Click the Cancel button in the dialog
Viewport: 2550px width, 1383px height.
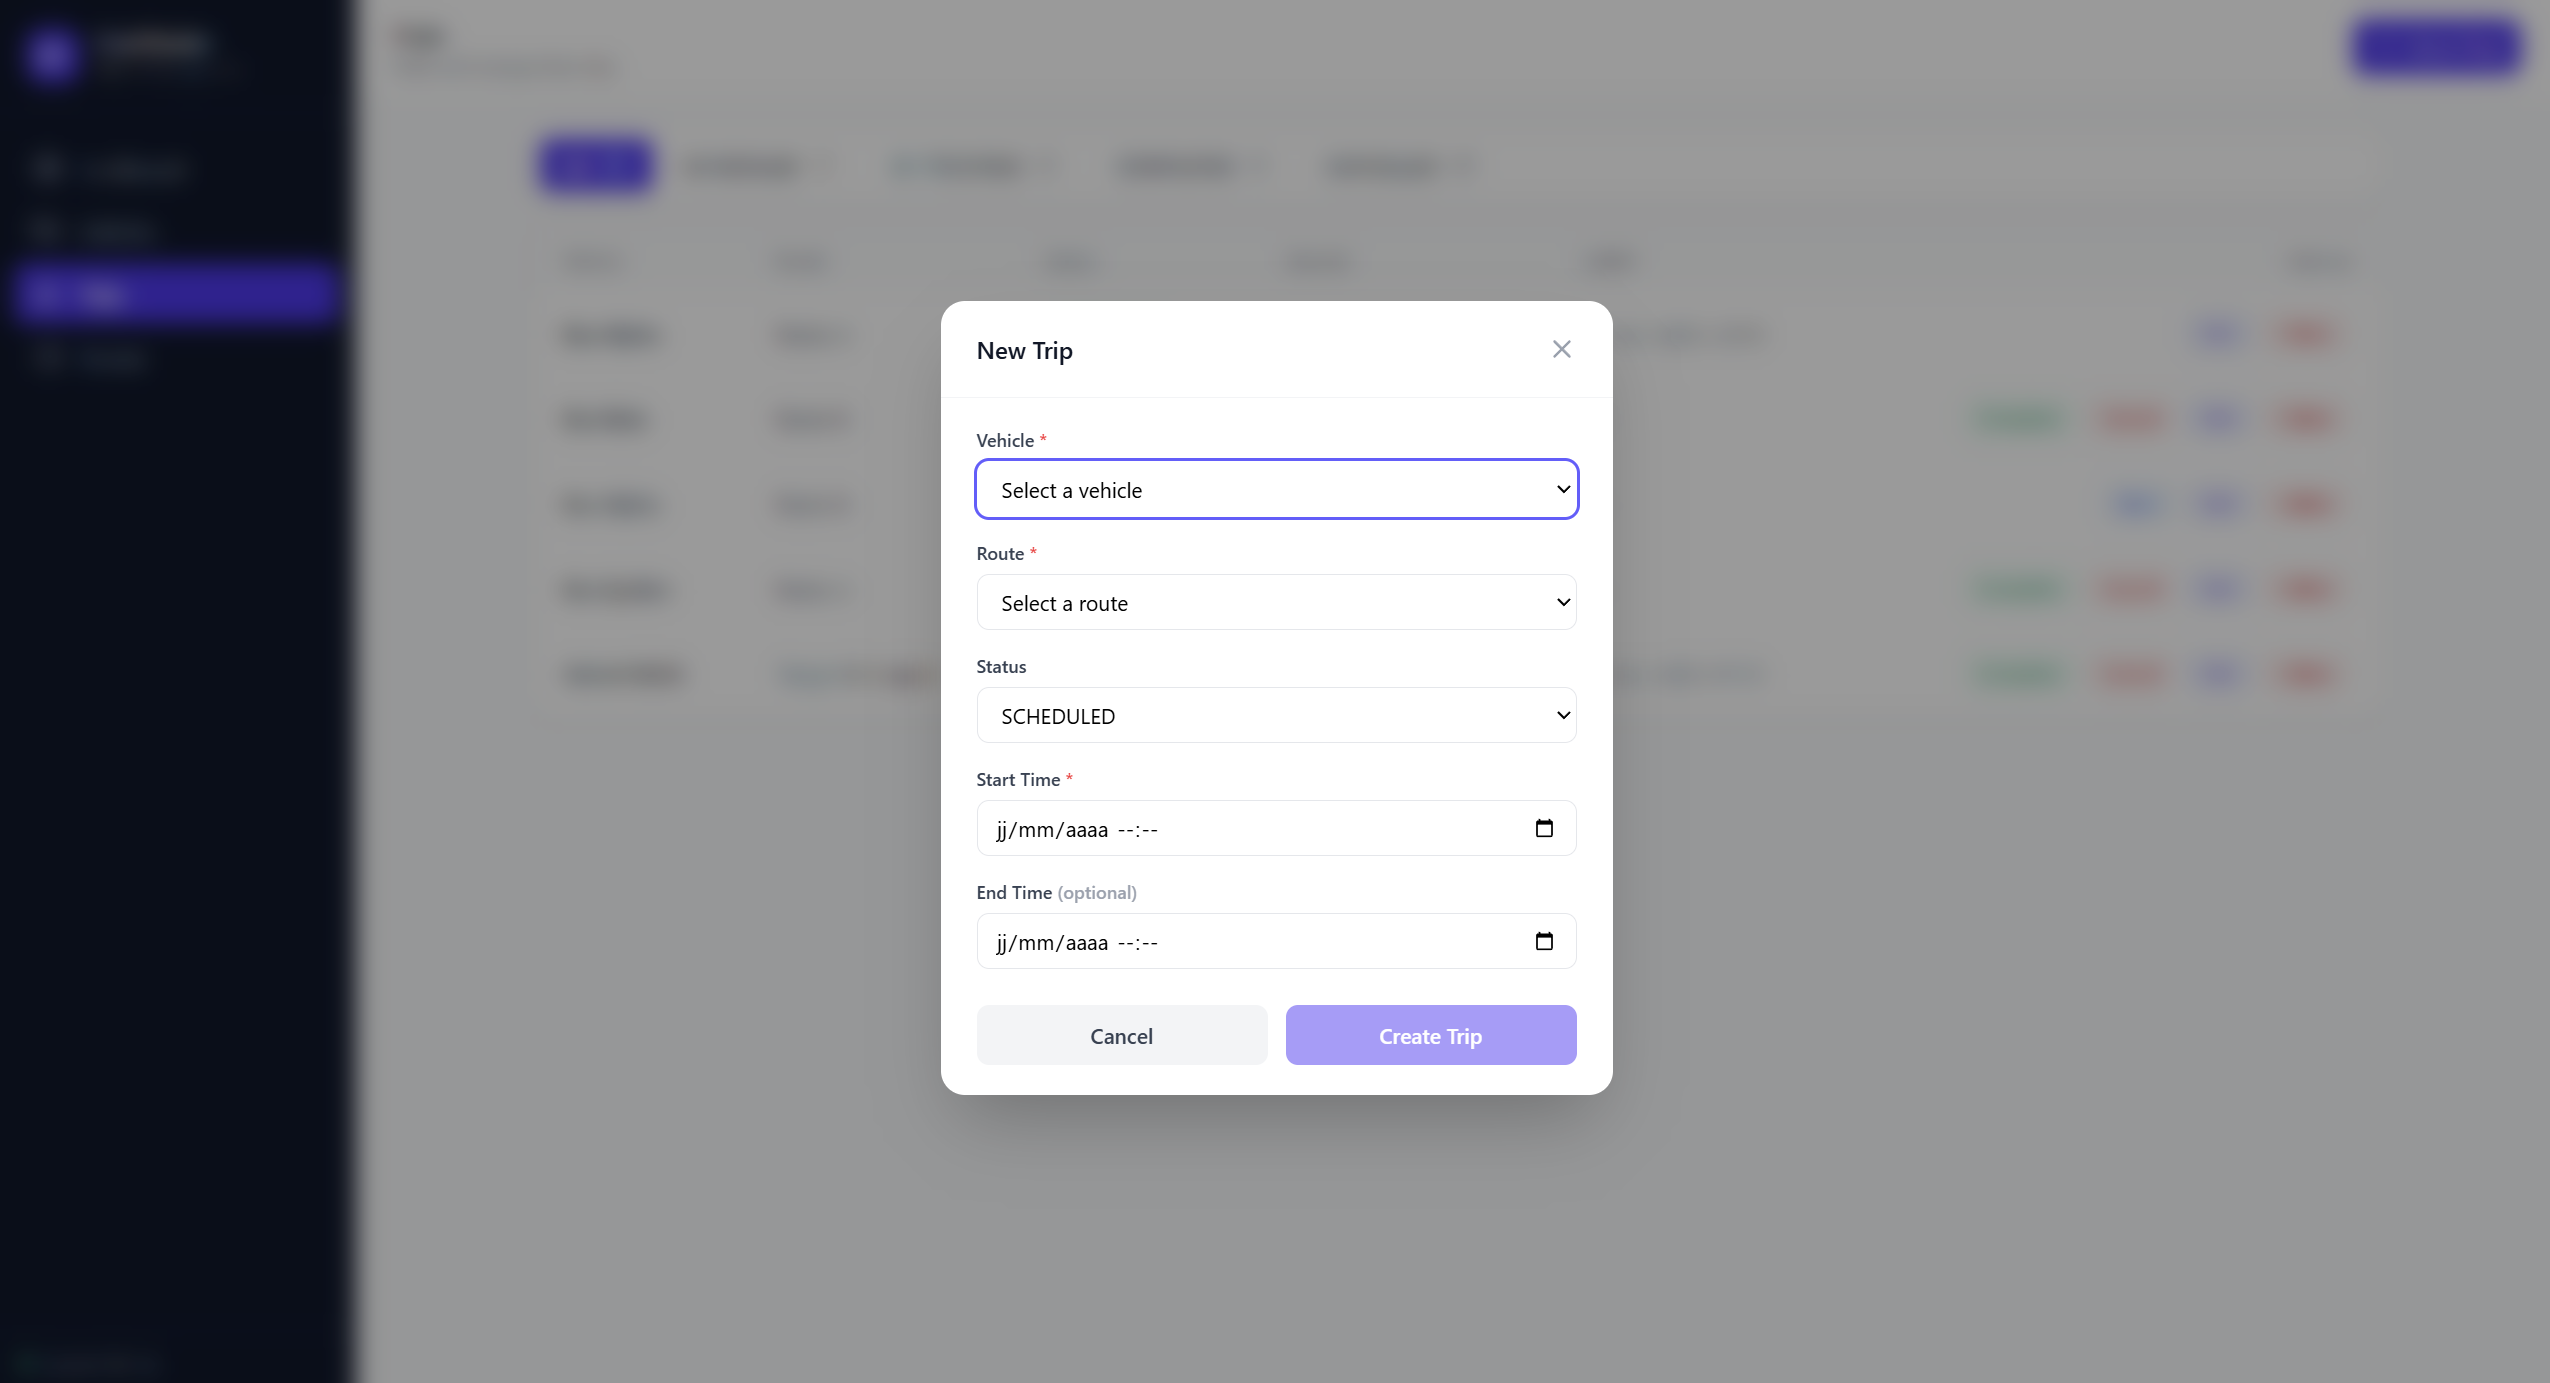(1120, 1035)
